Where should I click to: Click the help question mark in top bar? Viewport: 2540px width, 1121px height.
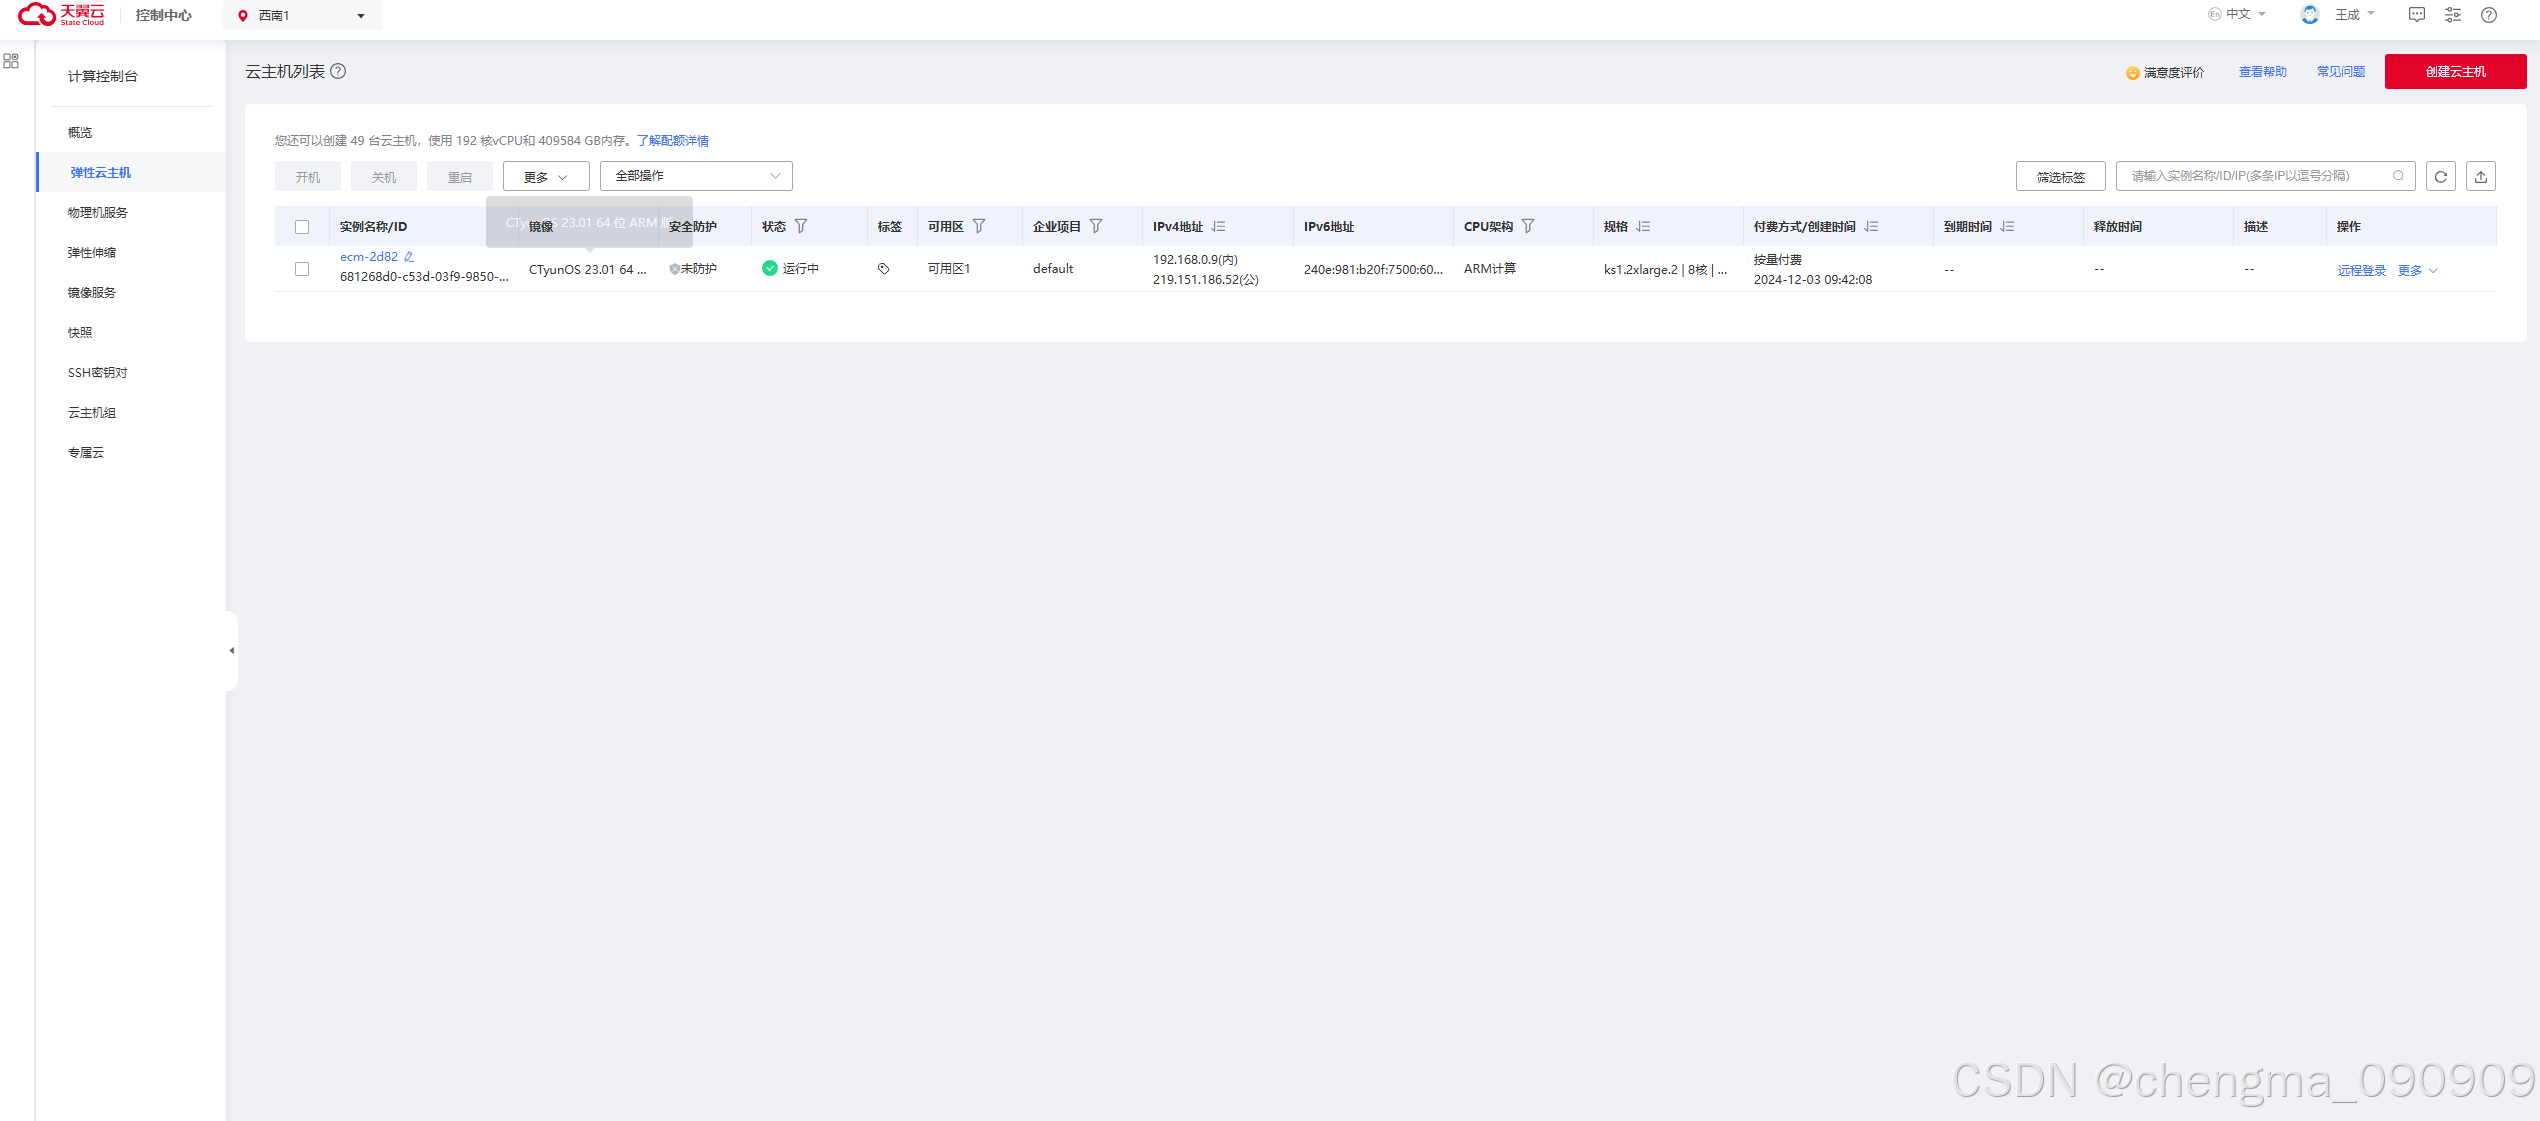[2488, 15]
